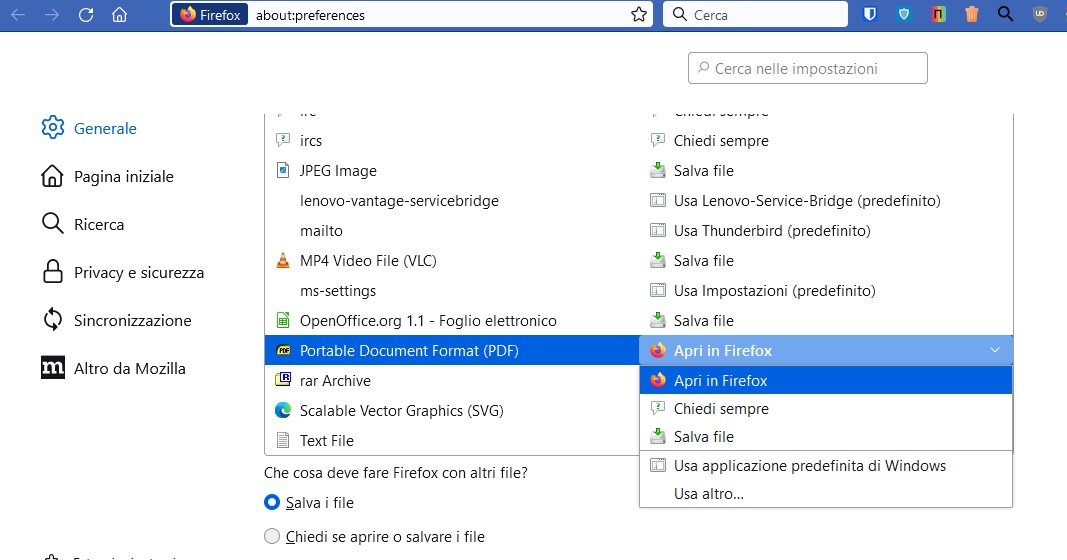
Task: Open Sincronizzazione settings category
Action: 116,320
